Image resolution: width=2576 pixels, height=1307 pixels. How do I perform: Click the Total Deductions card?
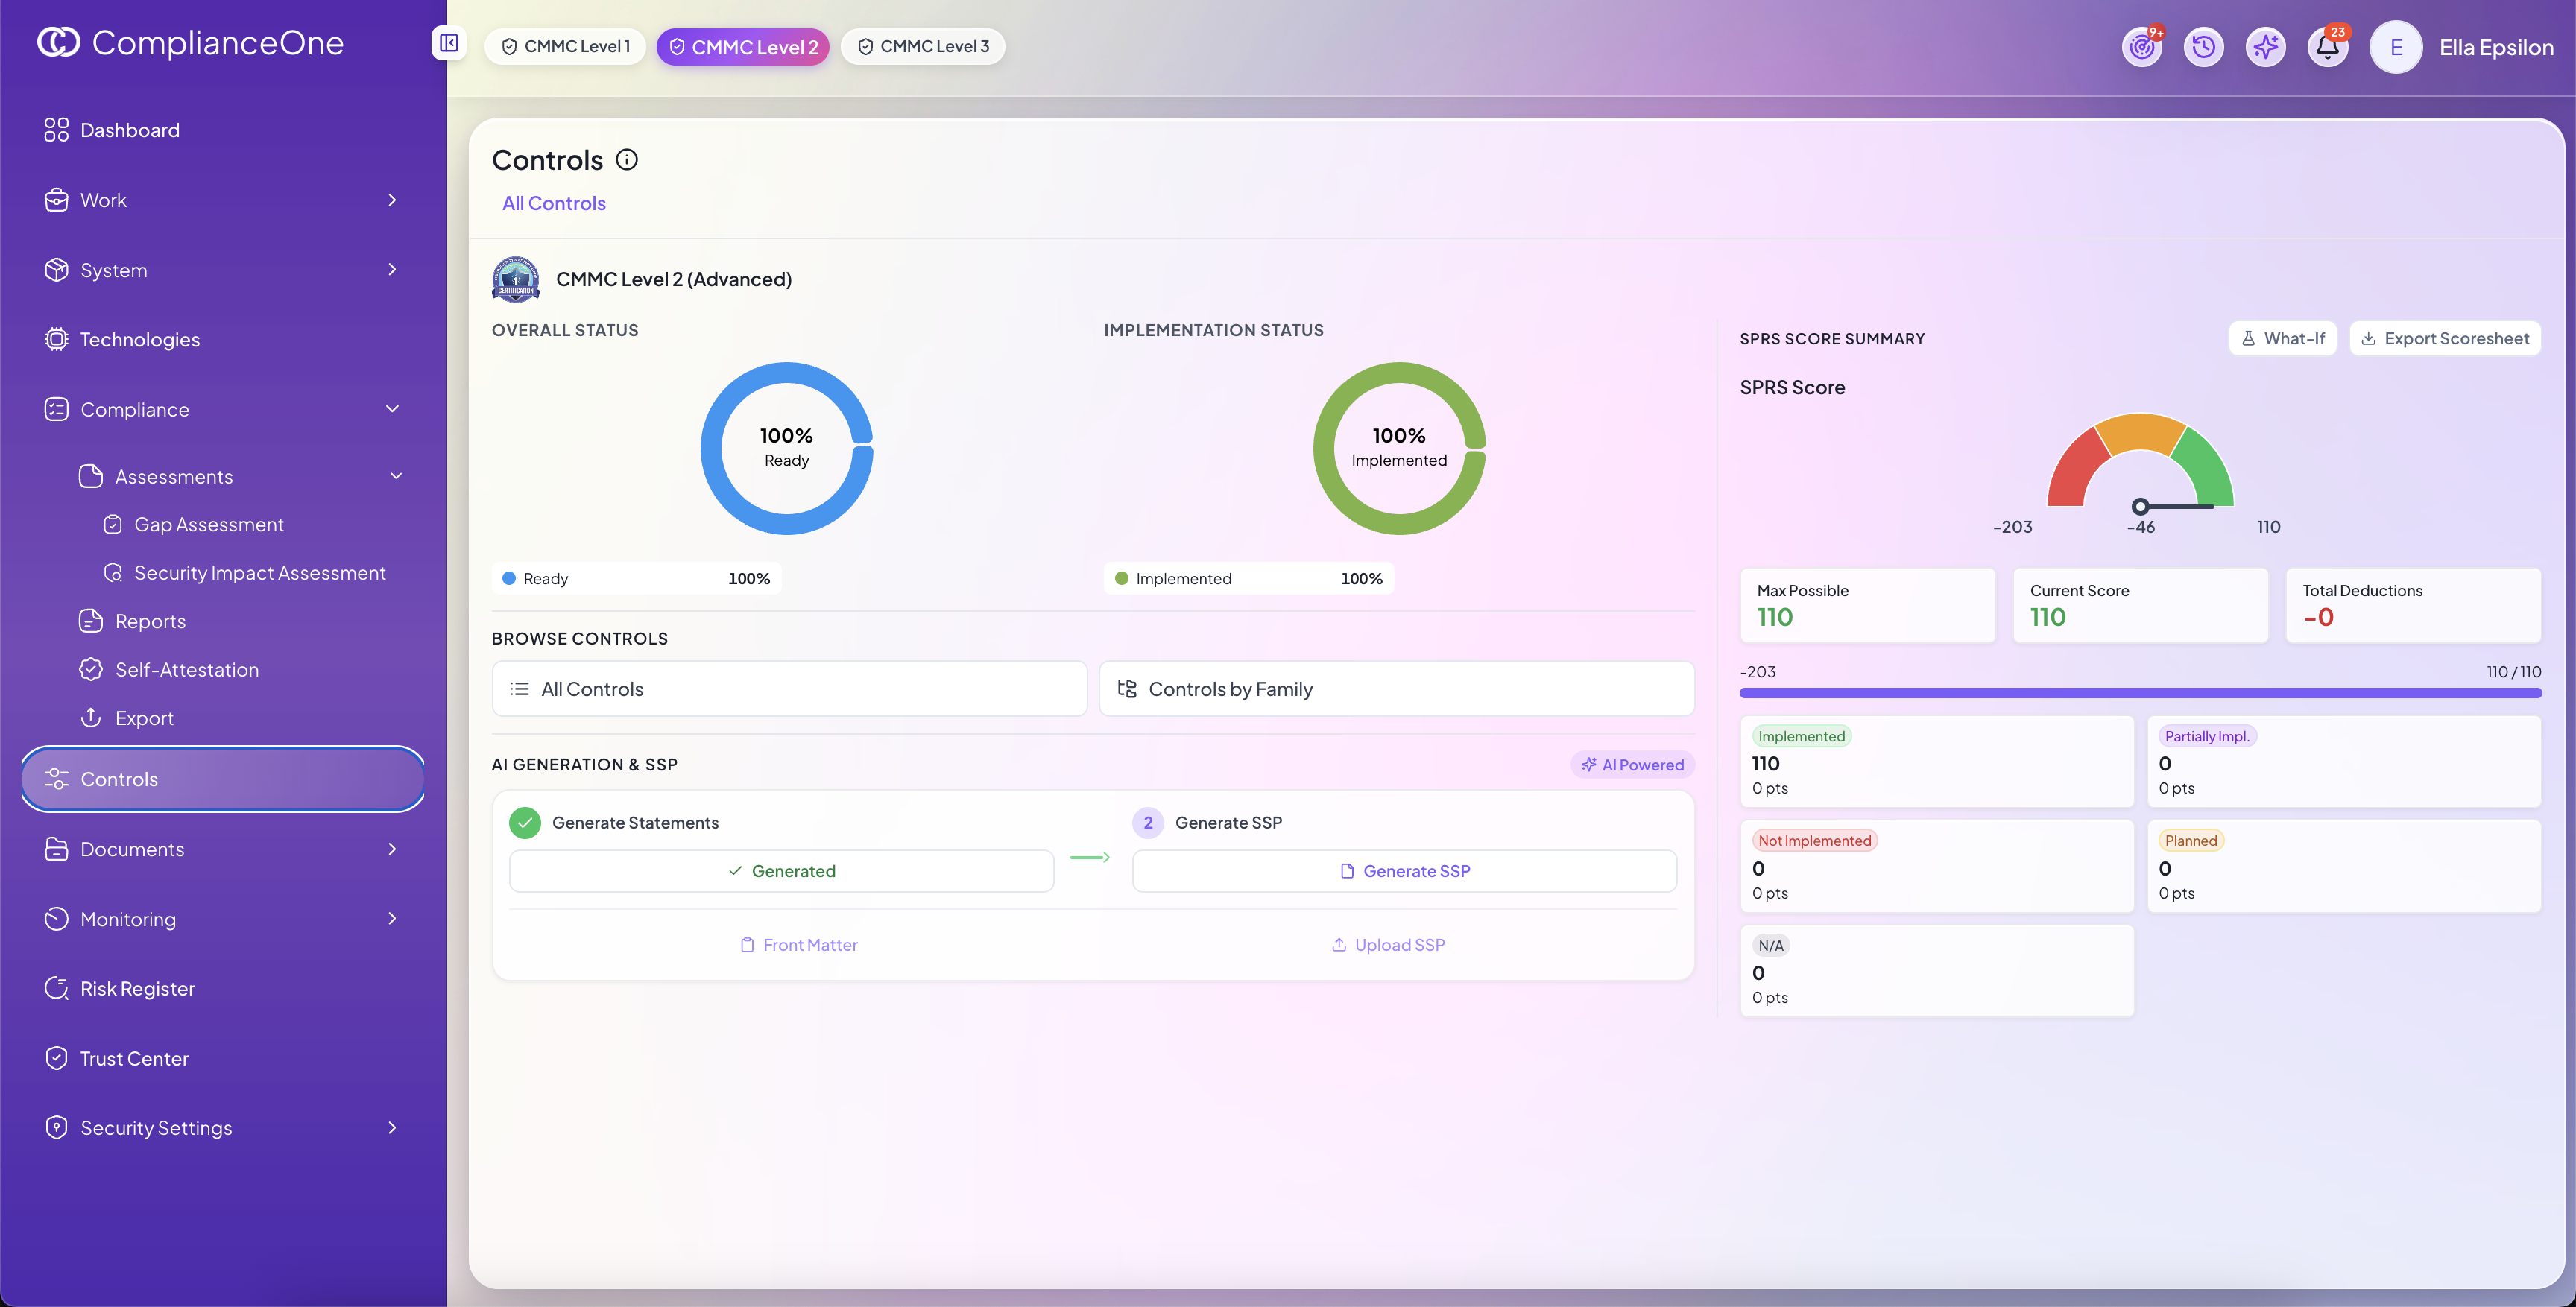click(x=2413, y=605)
